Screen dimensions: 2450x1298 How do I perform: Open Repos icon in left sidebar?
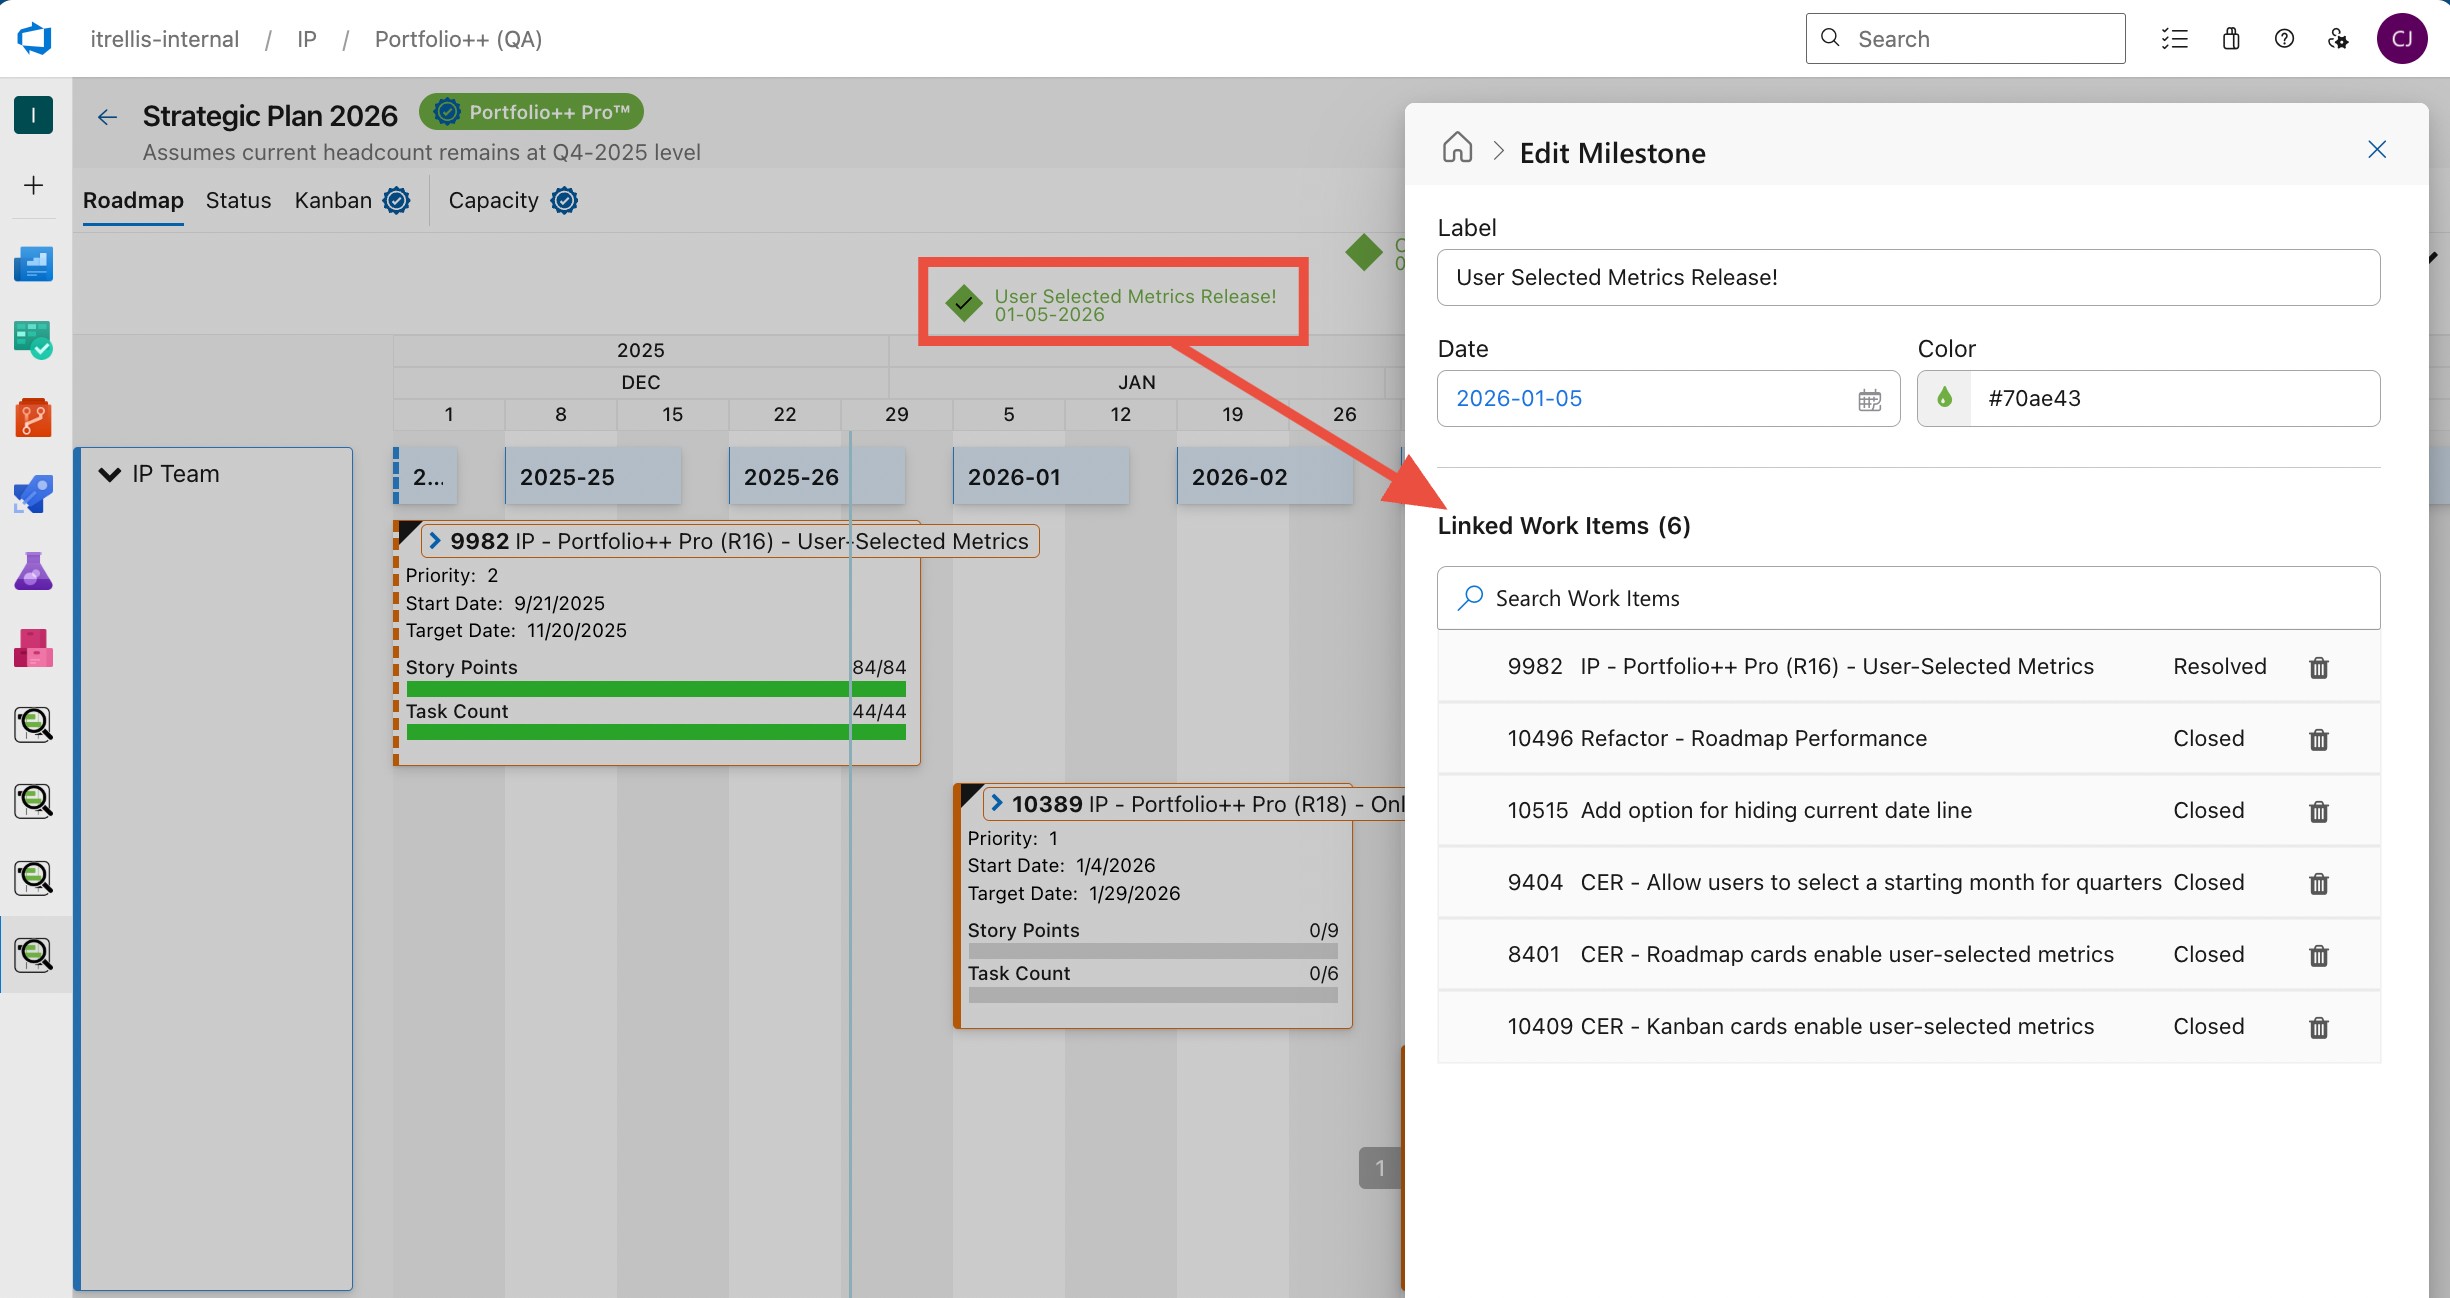(33, 417)
